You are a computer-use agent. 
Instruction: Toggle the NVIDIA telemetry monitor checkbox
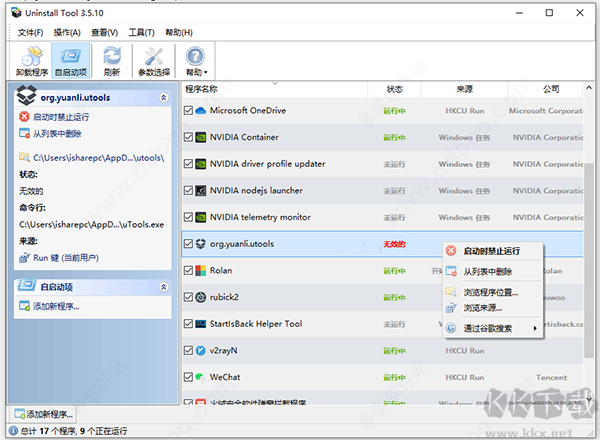(188, 217)
